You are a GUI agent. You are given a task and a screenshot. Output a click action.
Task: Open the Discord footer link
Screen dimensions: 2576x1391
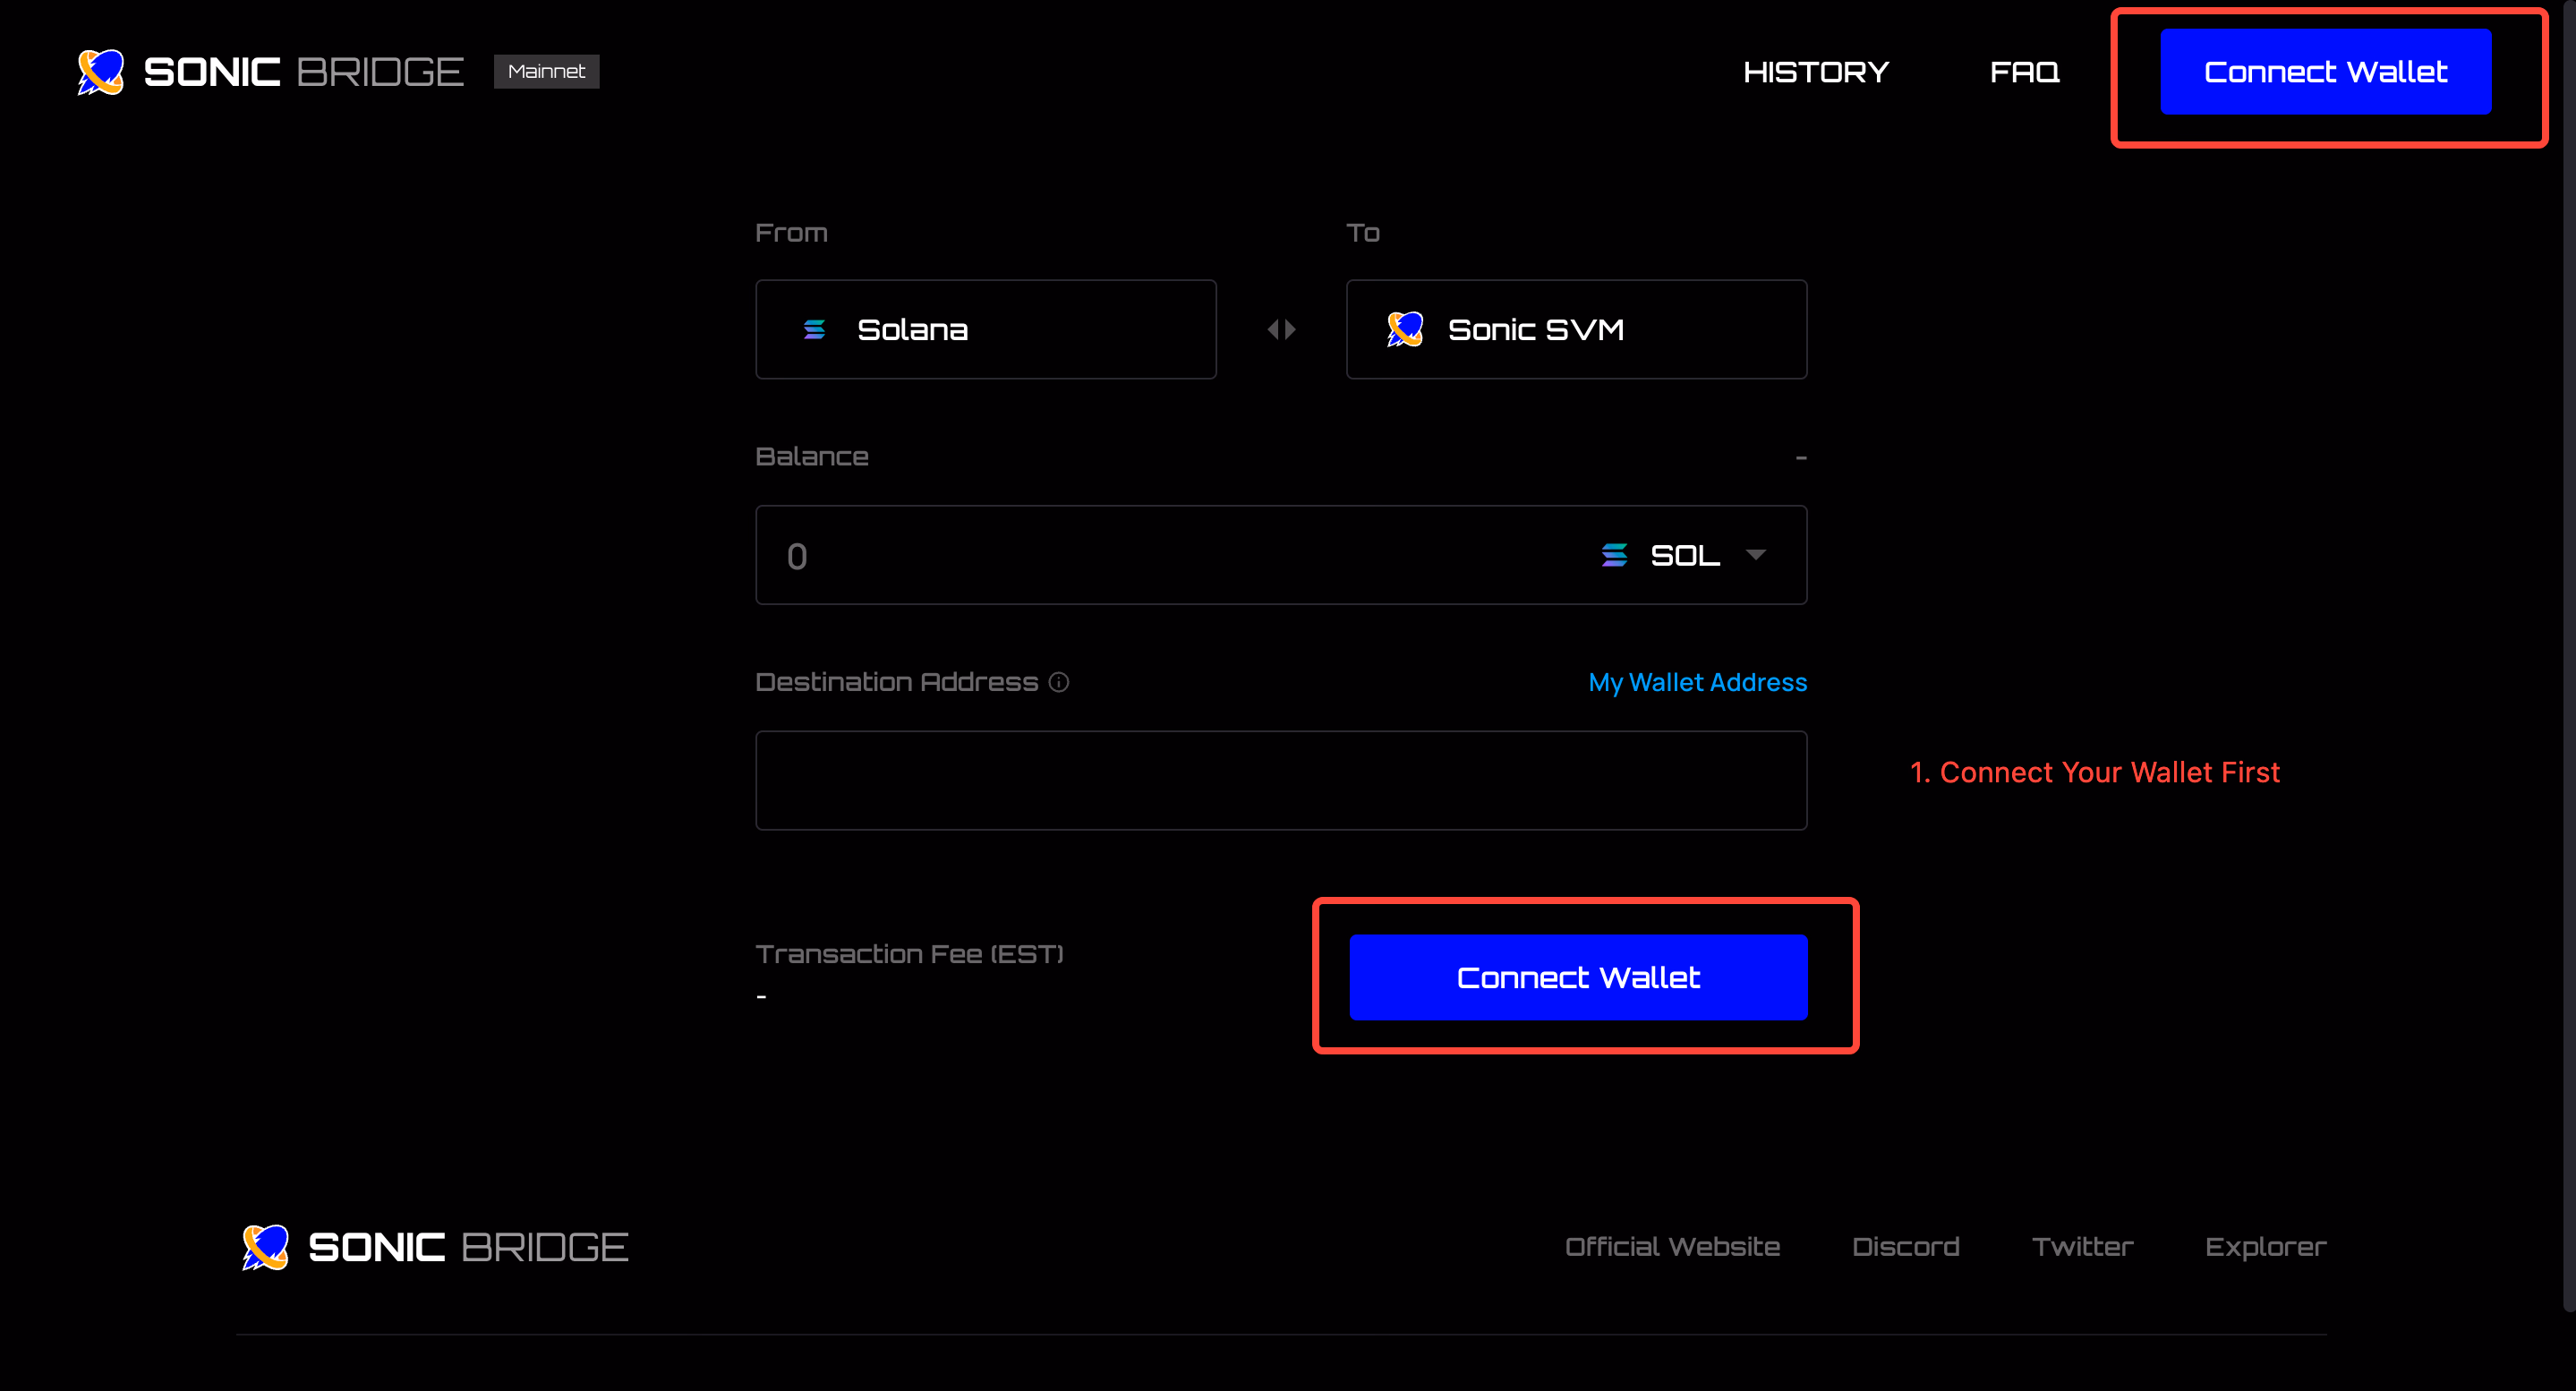click(x=1905, y=1247)
